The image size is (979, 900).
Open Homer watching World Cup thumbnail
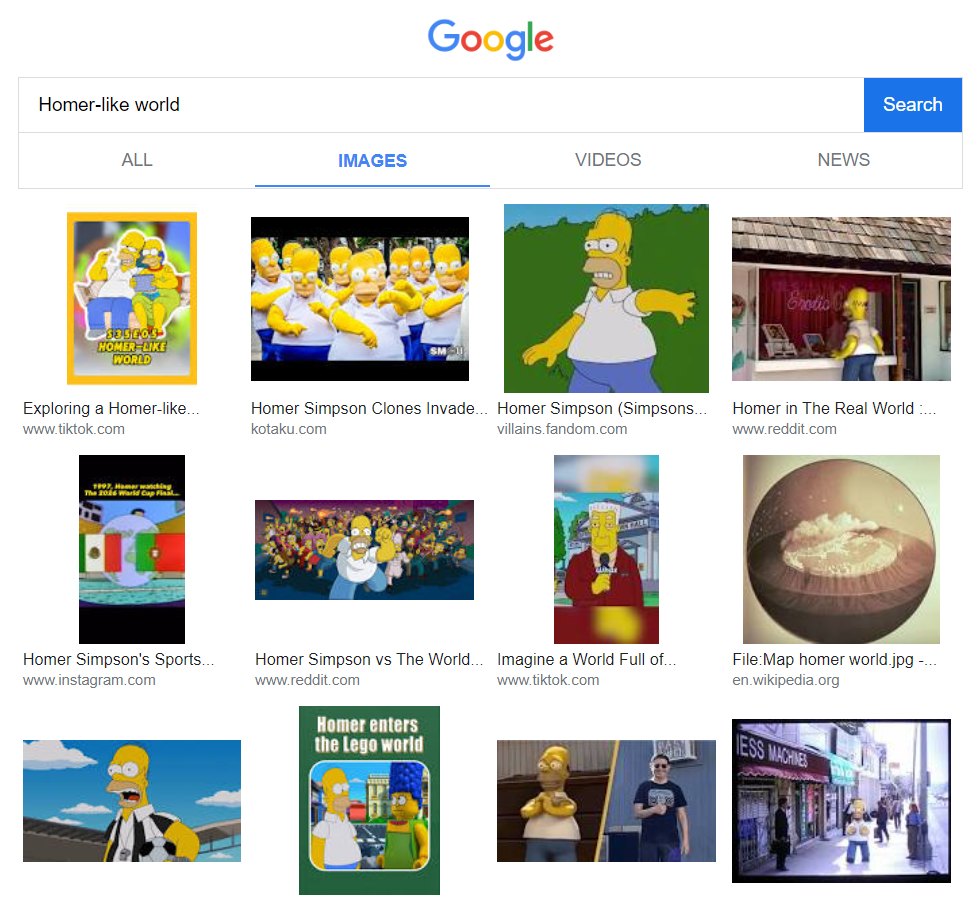click(132, 549)
